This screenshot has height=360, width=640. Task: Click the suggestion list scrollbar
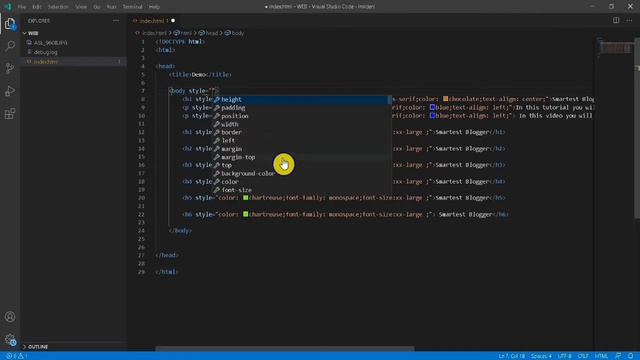pos(389,100)
